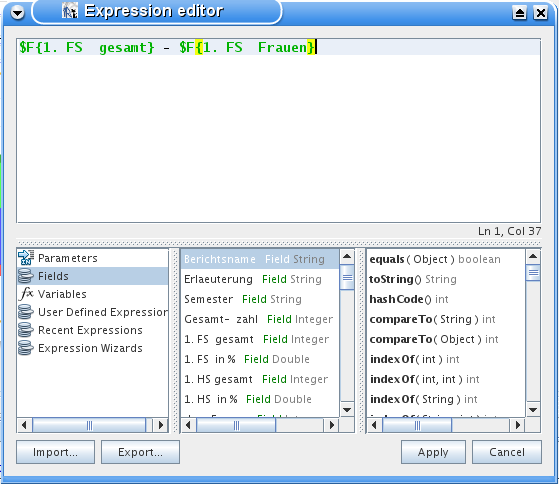This screenshot has width=559, height=484.
Task: Click the Parameters category icon
Action: pyautogui.click(x=26, y=258)
